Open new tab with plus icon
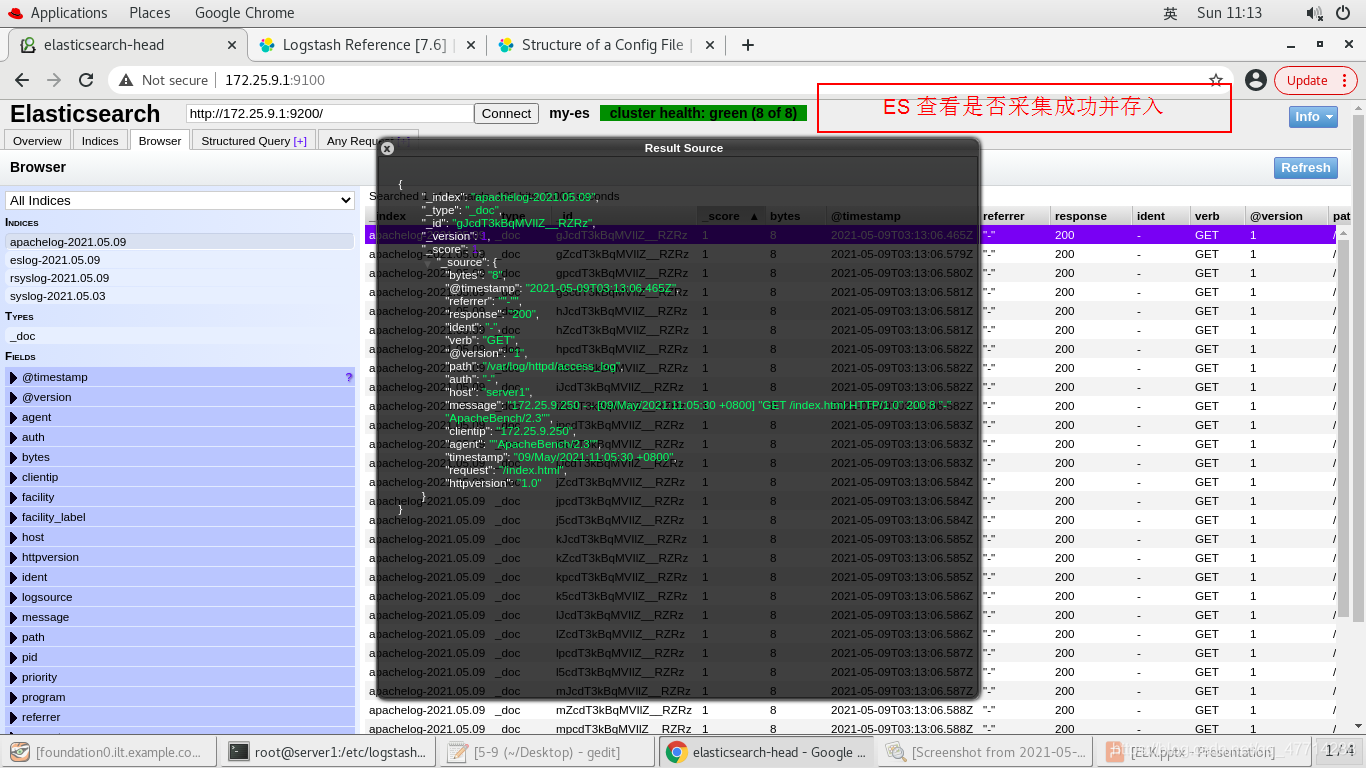The width and height of the screenshot is (1366, 768). 747,45
